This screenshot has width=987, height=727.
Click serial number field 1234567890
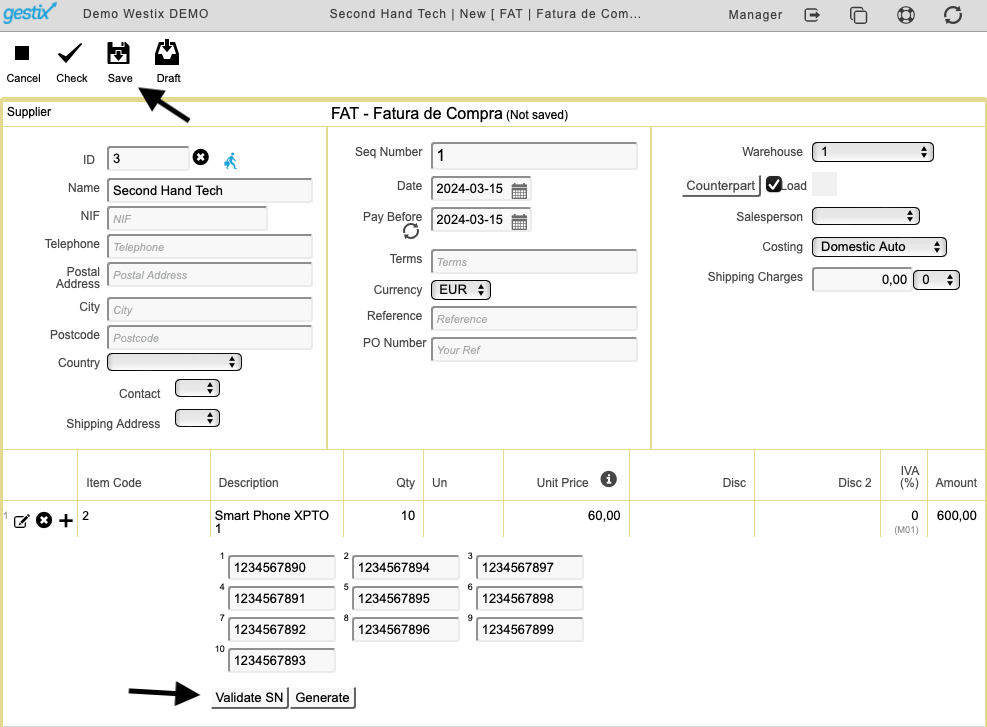[x=281, y=567]
